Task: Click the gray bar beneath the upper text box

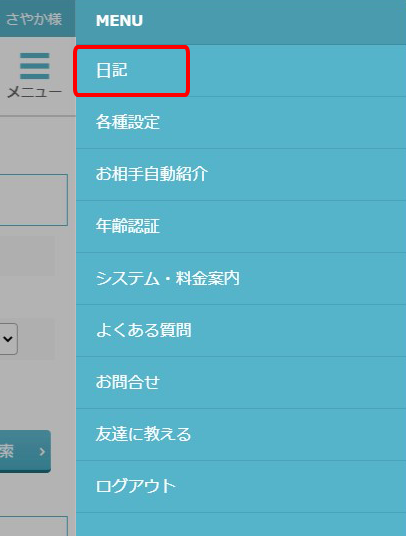Action: (x=27, y=256)
